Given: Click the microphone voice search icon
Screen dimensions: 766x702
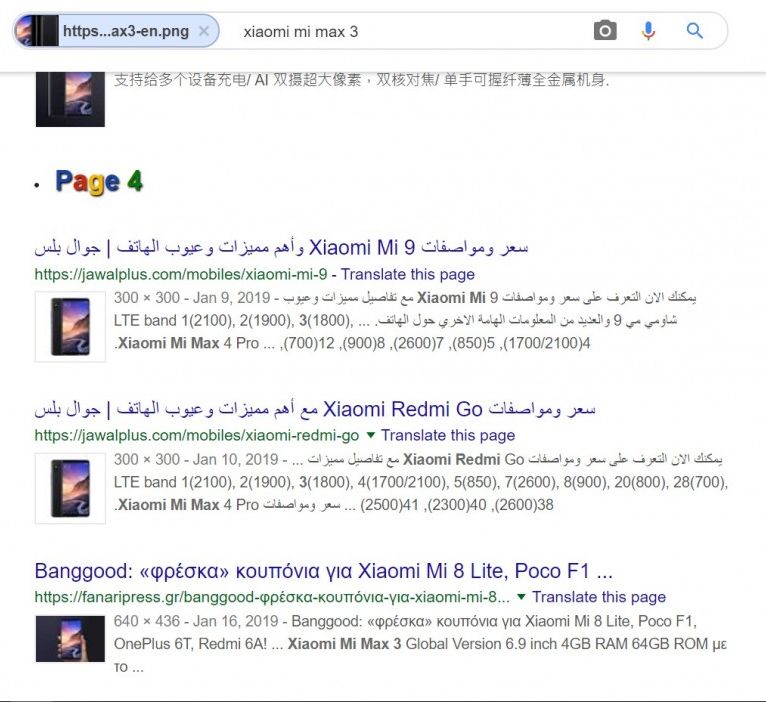Looking at the screenshot, I should pyautogui.click(x=648, y=31).
